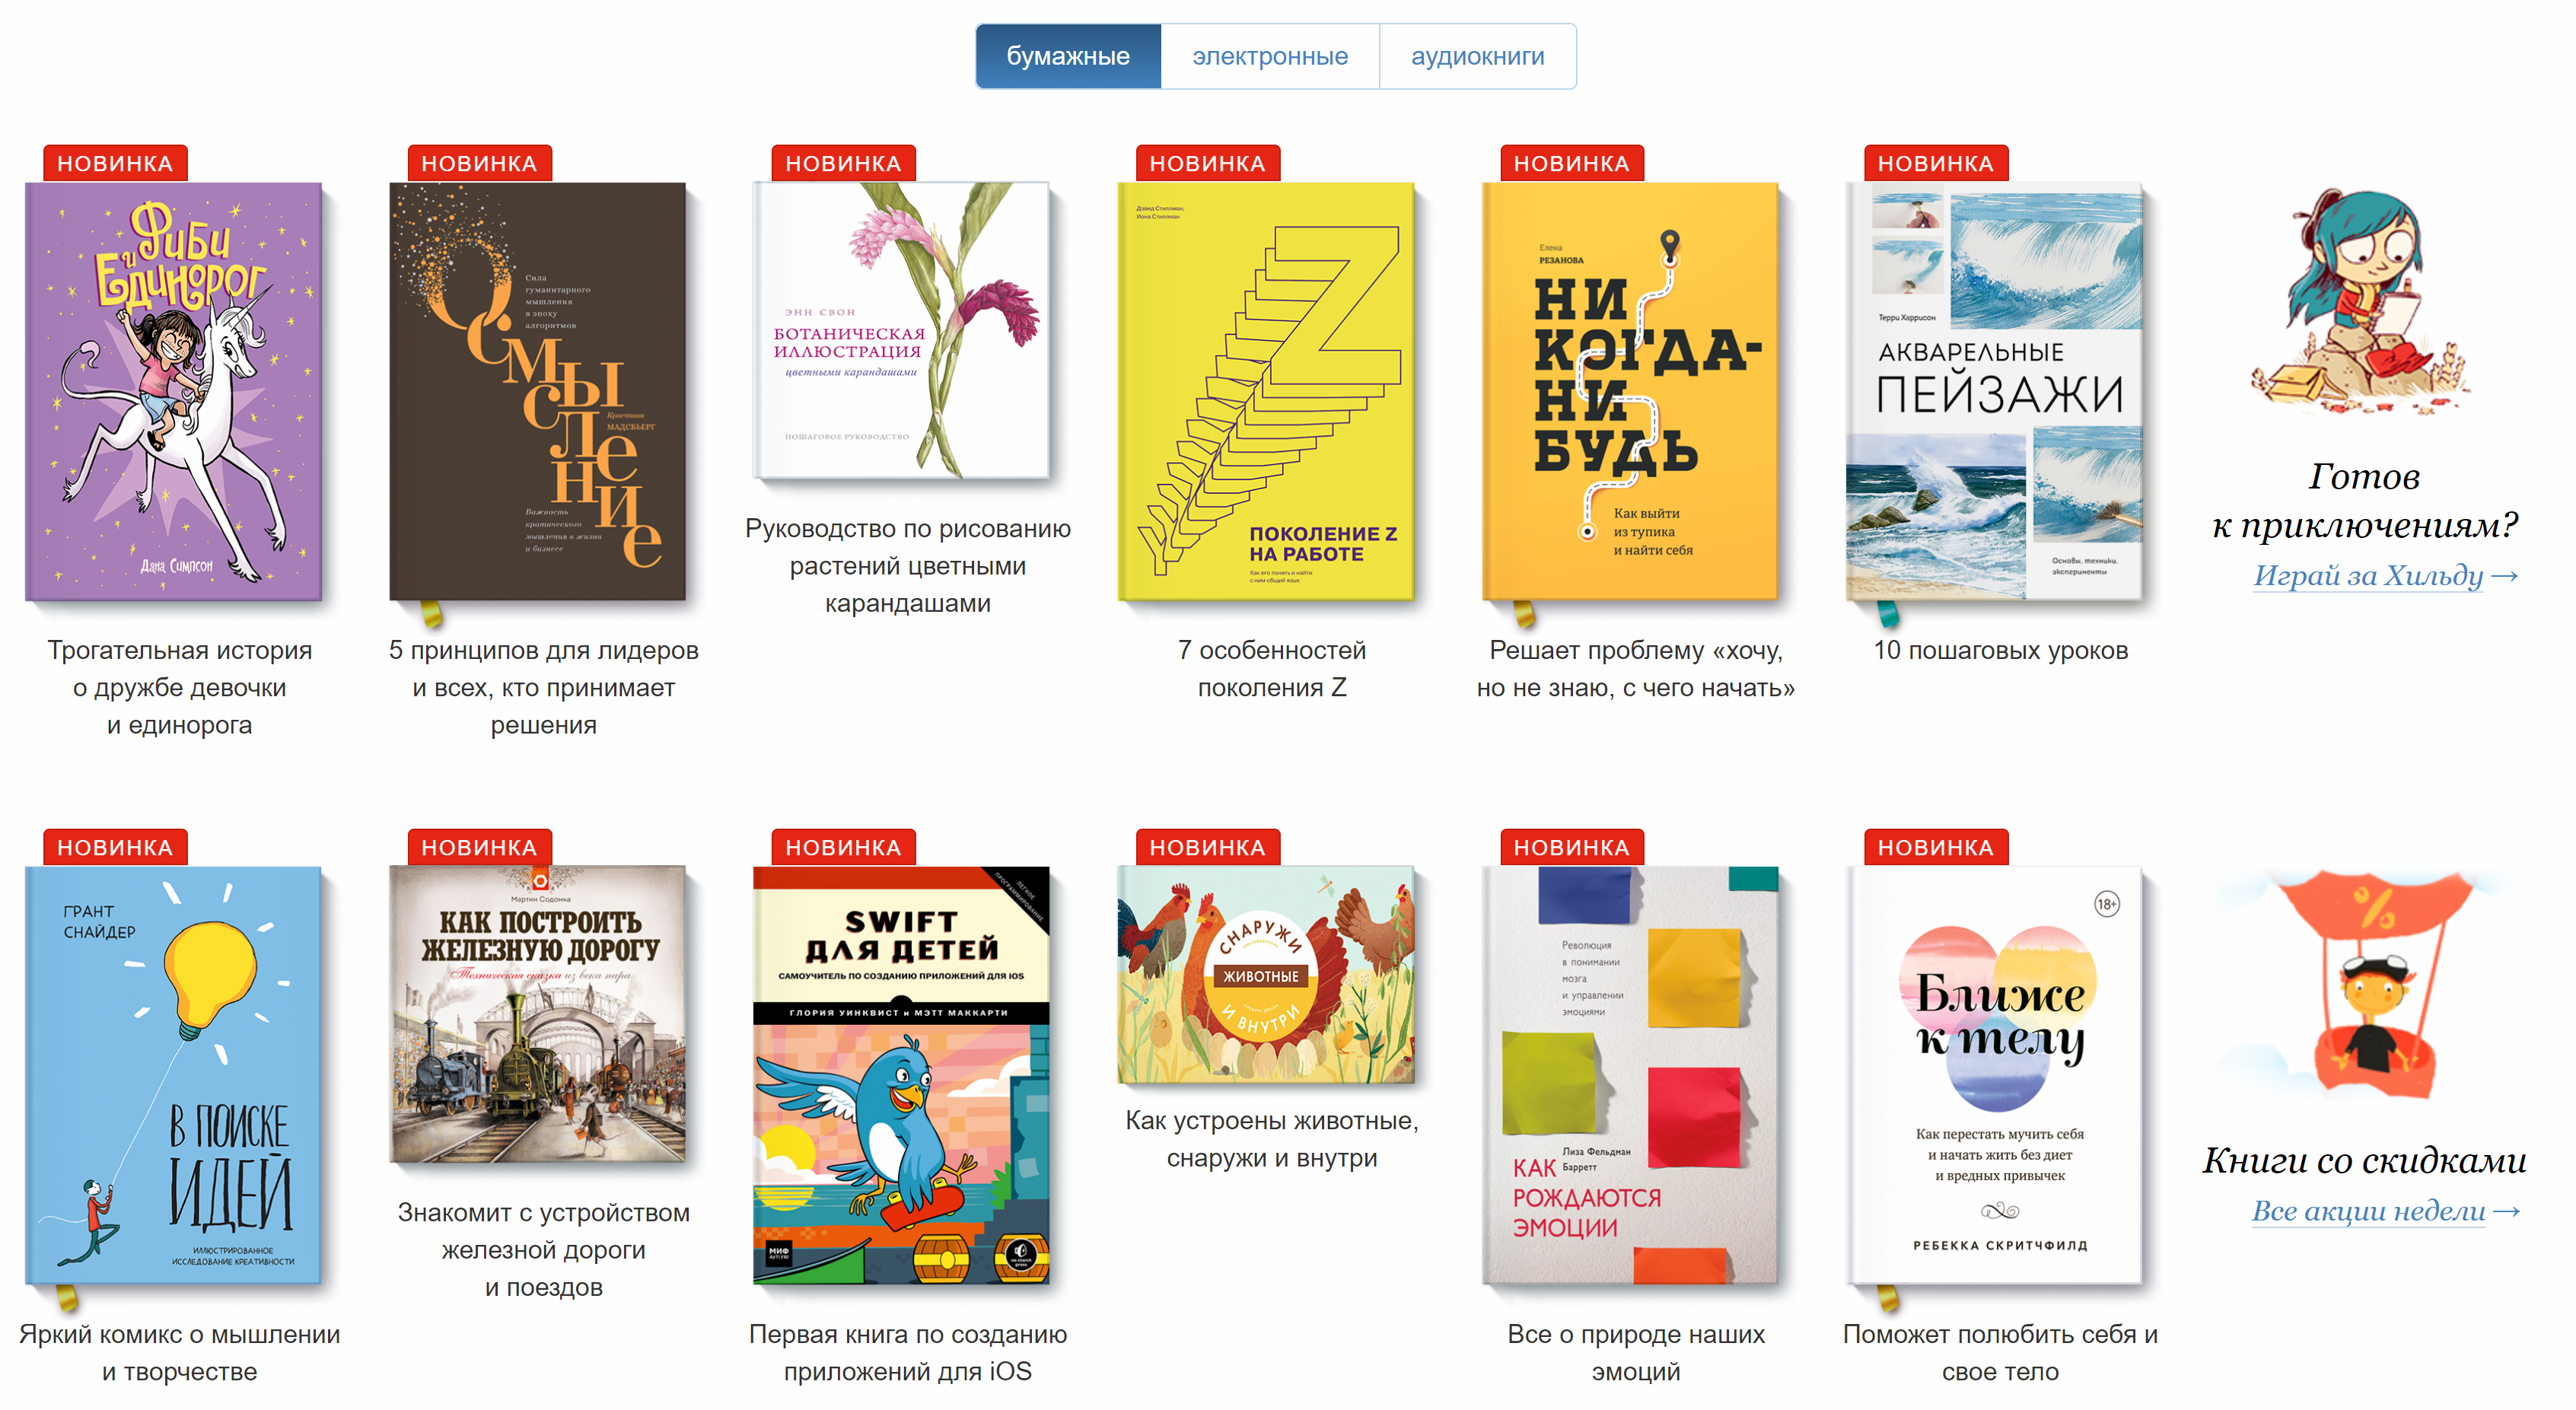Open the Как построить железную дорогу cover

tap(538, 1015)
